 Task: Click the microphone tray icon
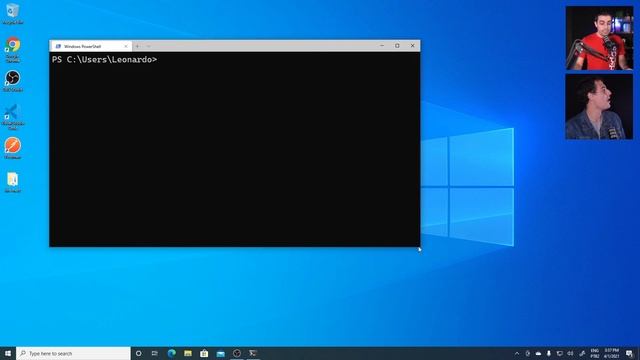(549, 353)
